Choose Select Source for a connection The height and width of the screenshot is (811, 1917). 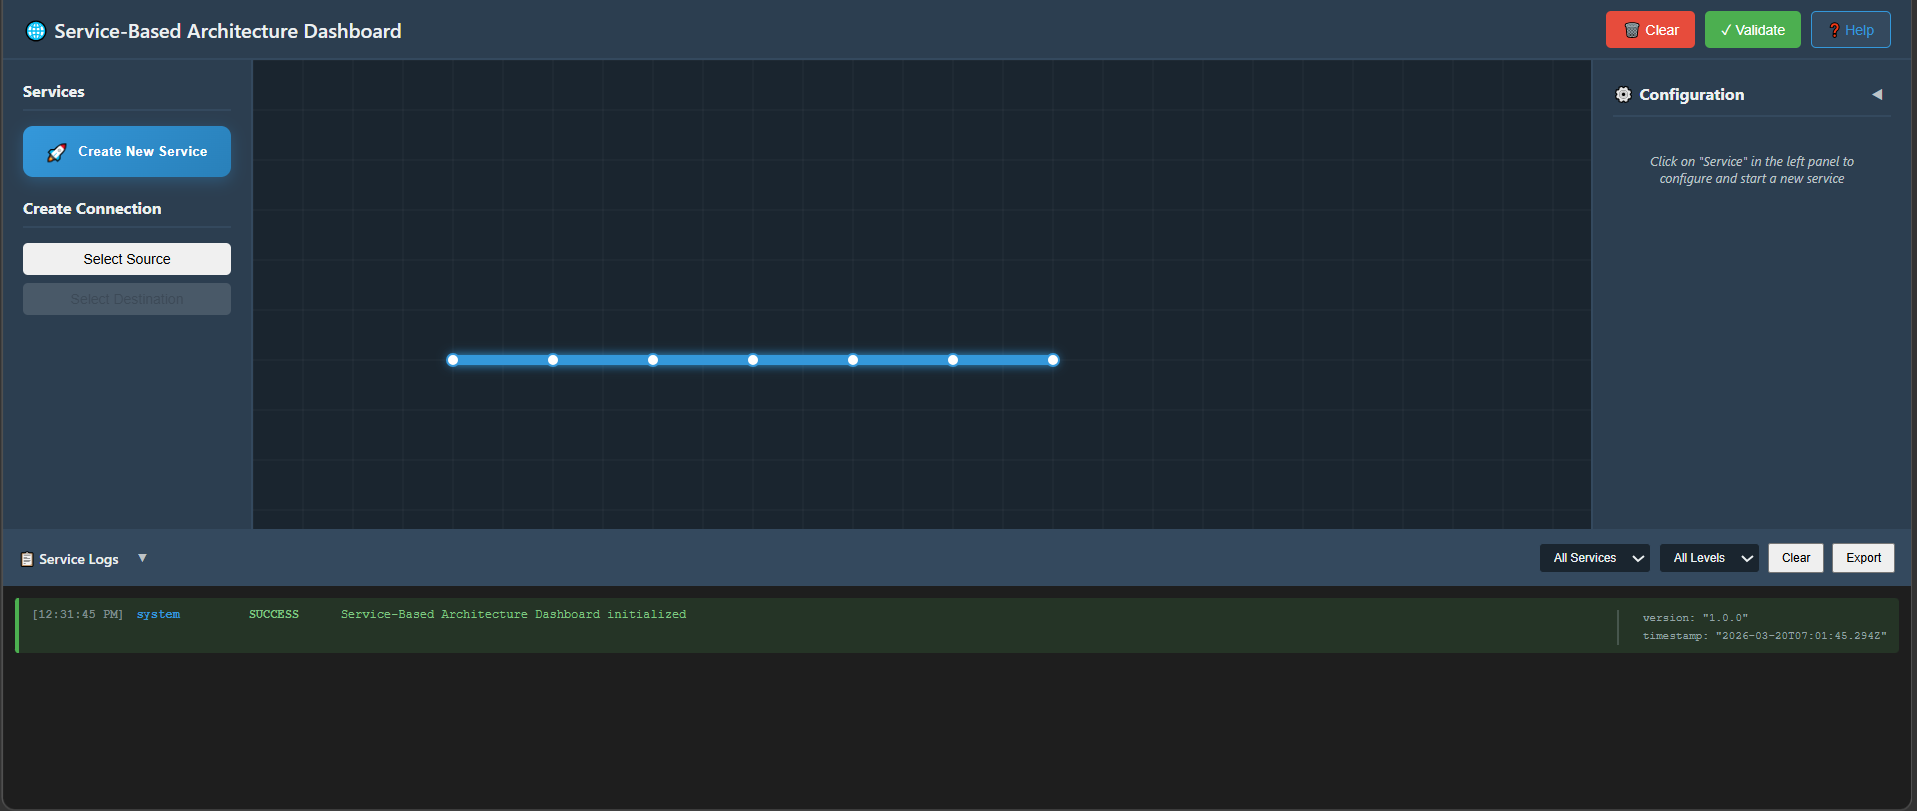(127, 259)
